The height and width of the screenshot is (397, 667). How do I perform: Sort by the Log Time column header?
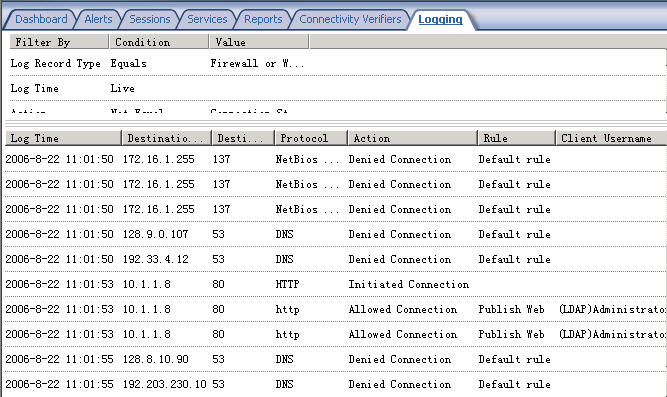(63, 138)
